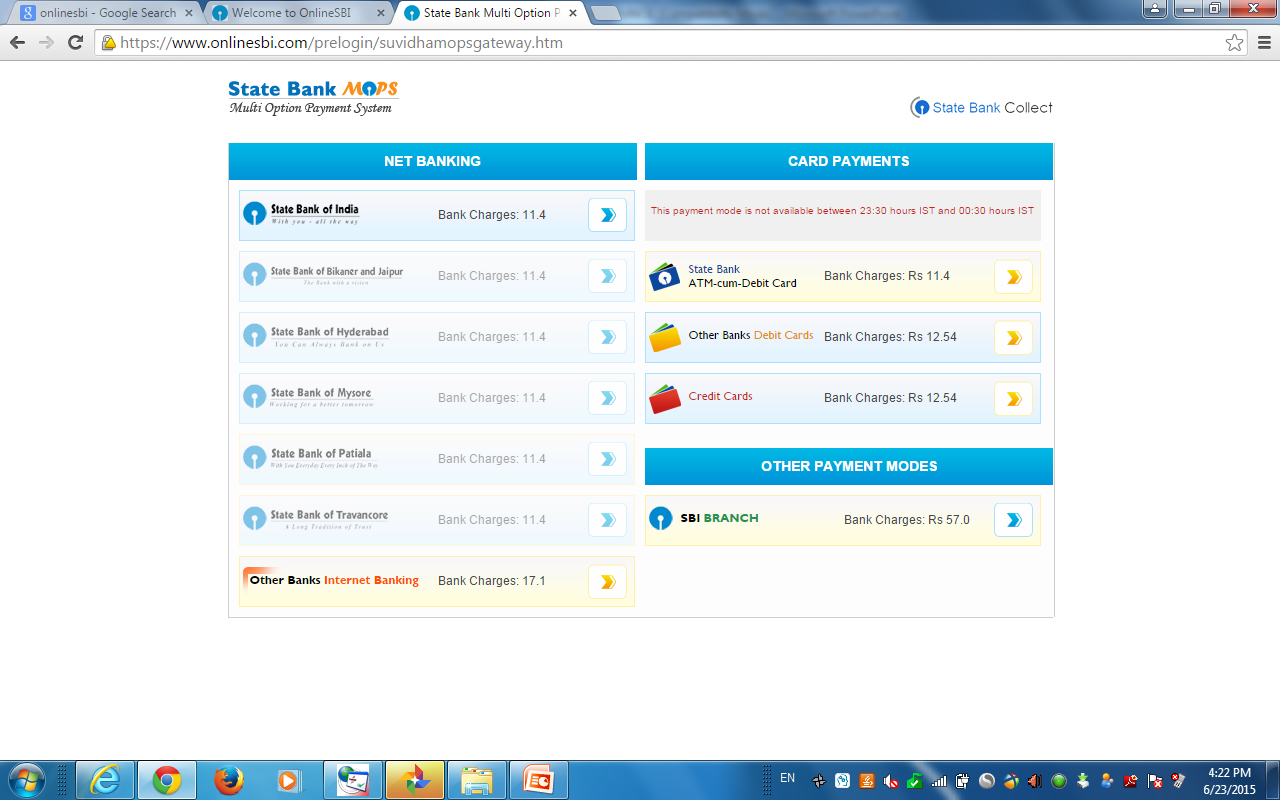This screenshot has height=800, width=1280.
Task: Click the EN language indicator
Action: pos(787,778)
